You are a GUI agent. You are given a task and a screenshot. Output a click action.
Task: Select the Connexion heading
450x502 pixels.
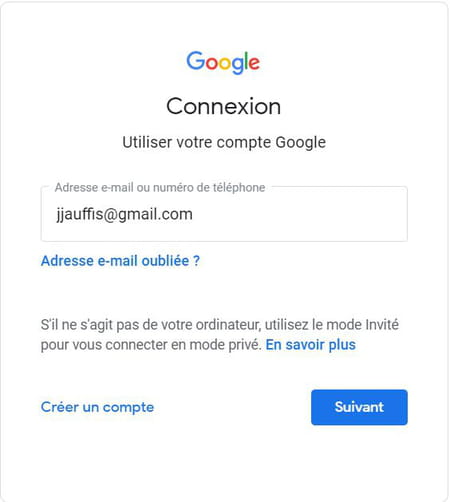(x=224, y=106)
